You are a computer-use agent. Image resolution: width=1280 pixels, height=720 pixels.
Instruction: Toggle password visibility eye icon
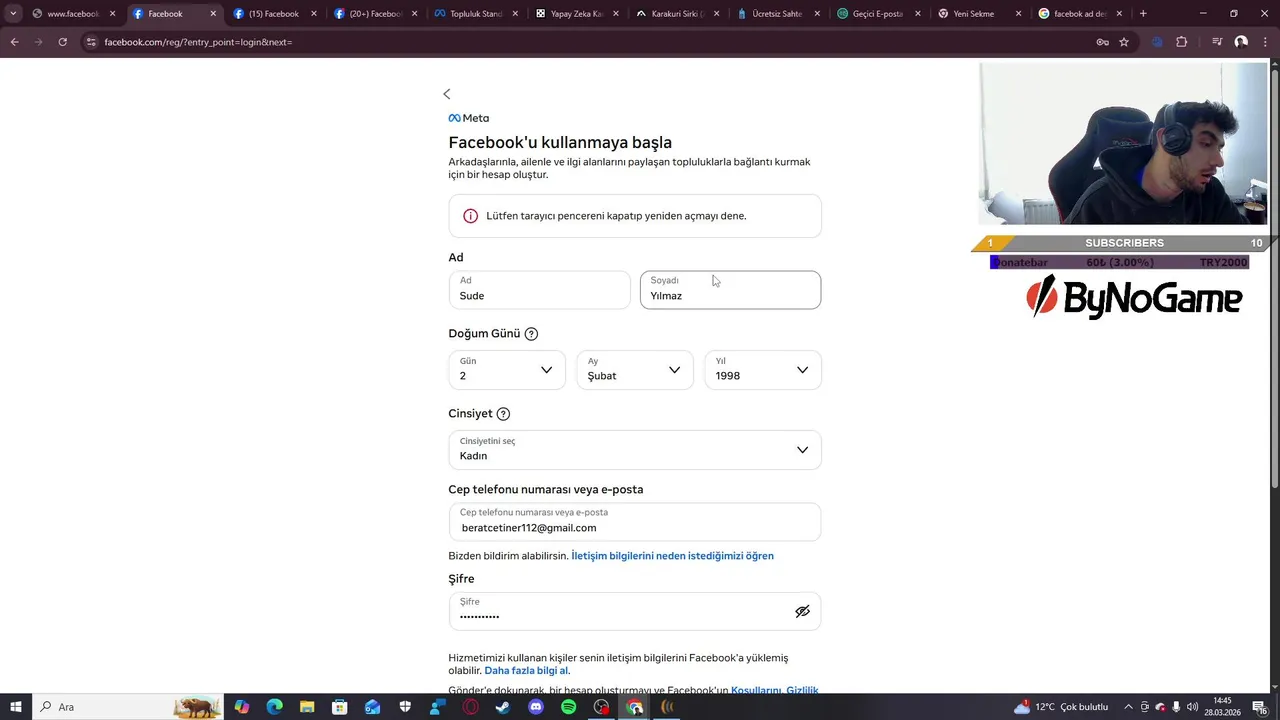802,611
